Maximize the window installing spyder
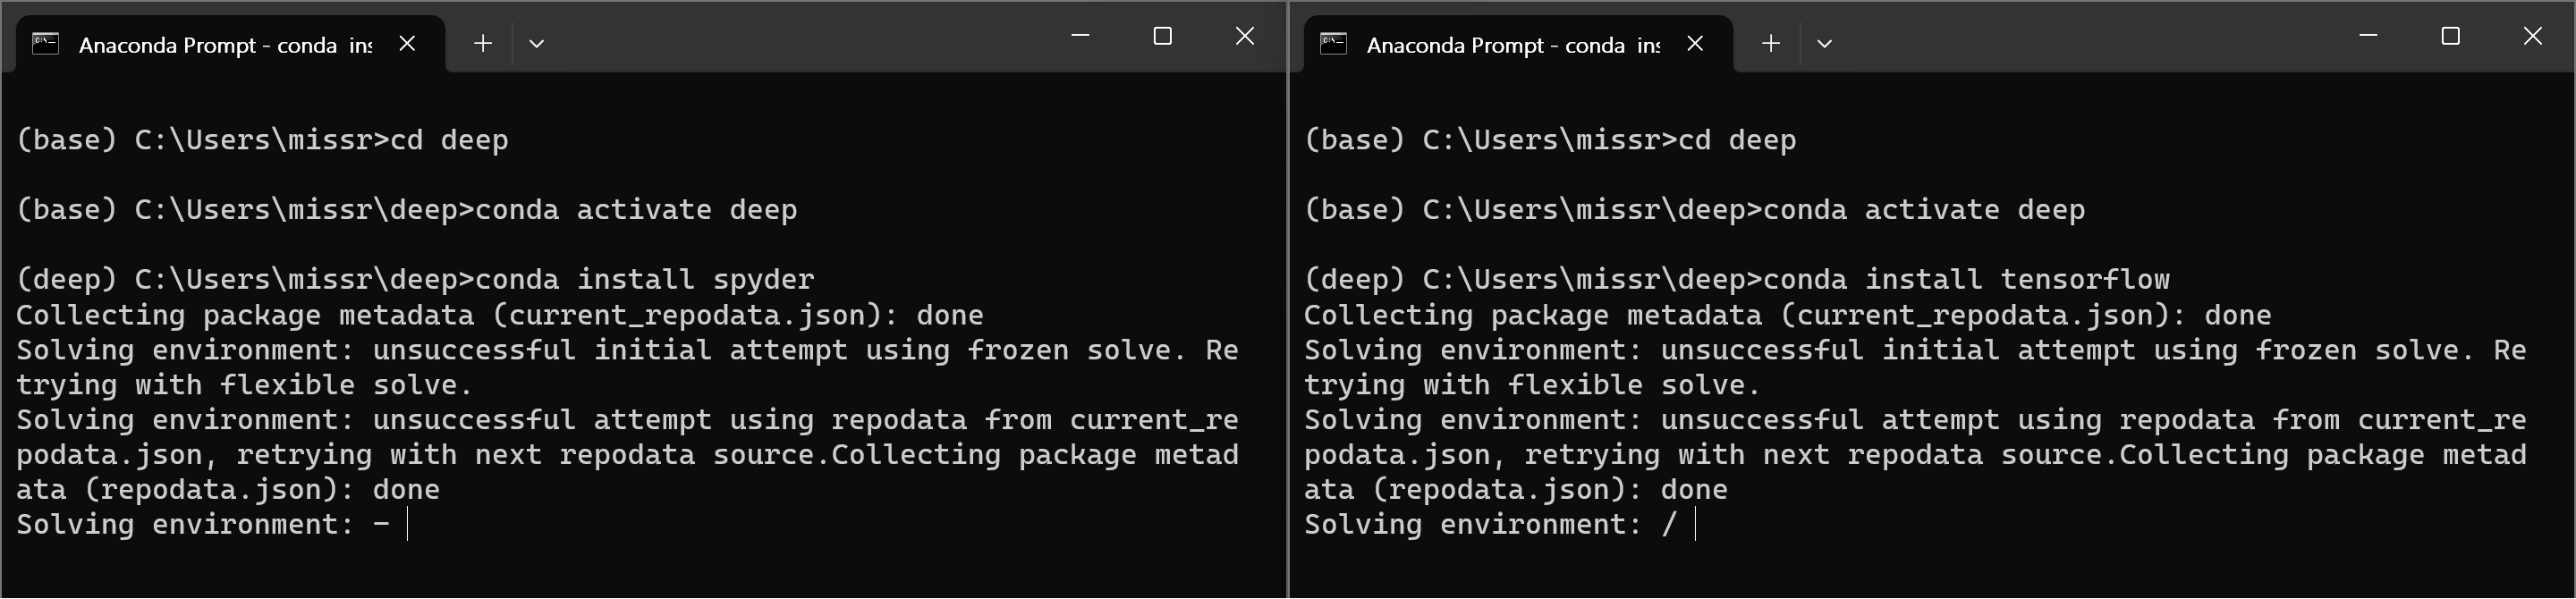This screenshot has height=599, width=2576. pyautogui.click(x=1163, y=36)
